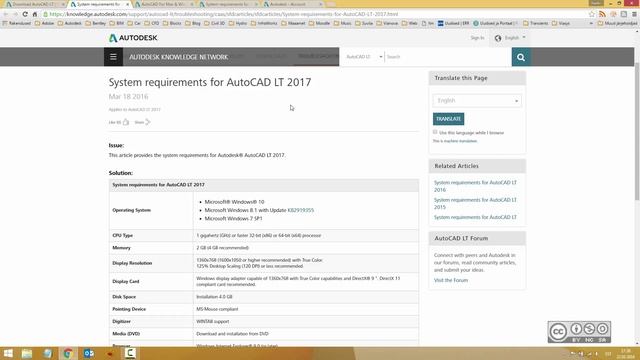Click the 'Related Articles' heading

pos(456,166)
